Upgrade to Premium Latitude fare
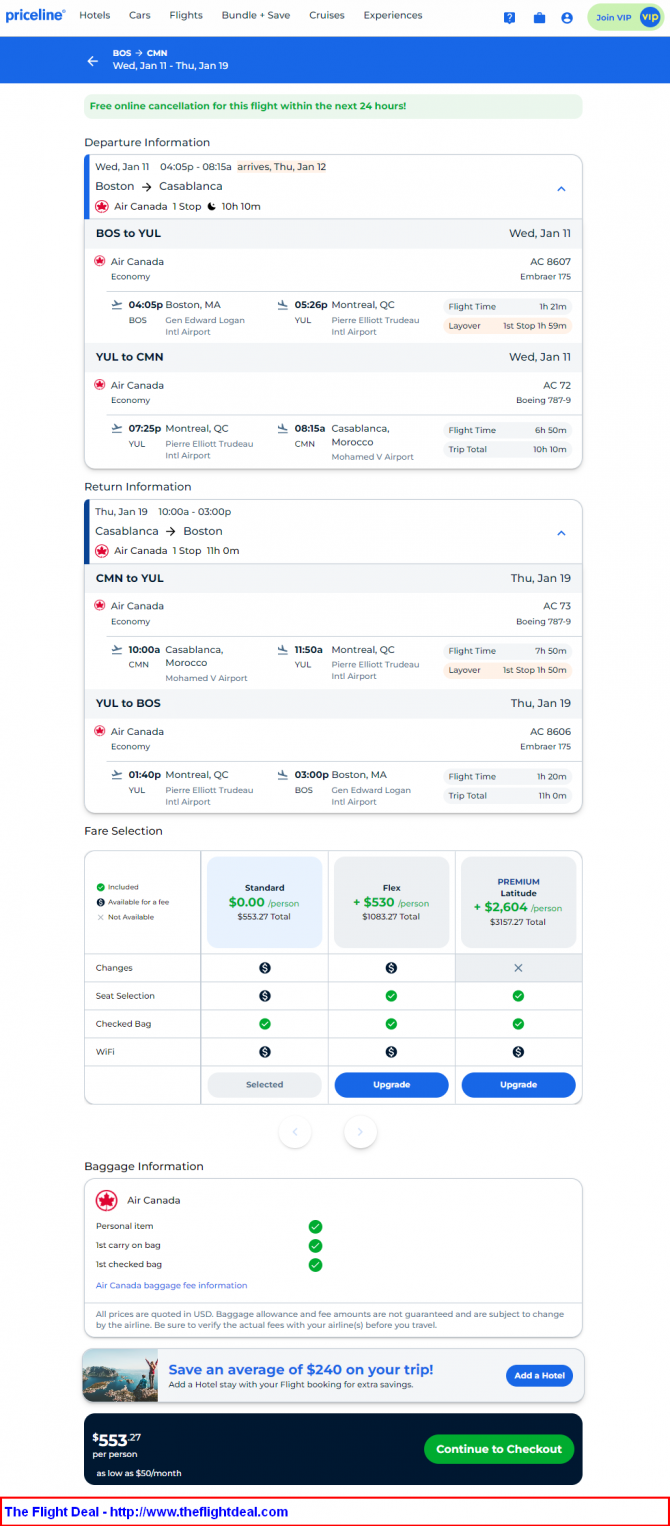670x1526 pixels. tap(518, 1084)
